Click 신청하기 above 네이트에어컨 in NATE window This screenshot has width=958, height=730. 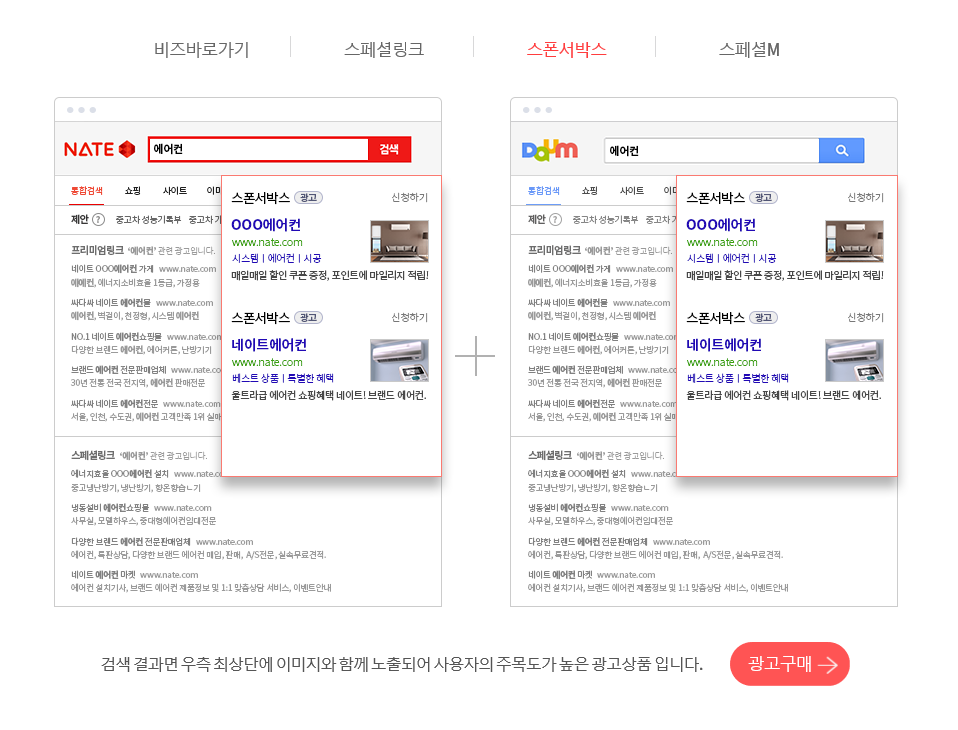point(409,318)
